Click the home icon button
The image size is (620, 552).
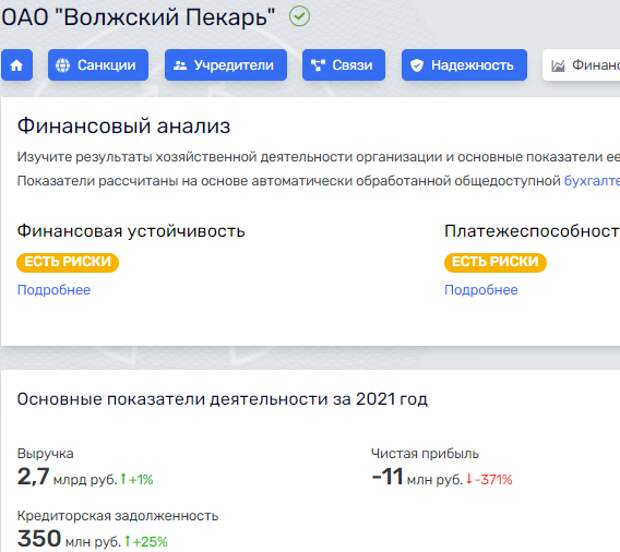pos(17,65)
